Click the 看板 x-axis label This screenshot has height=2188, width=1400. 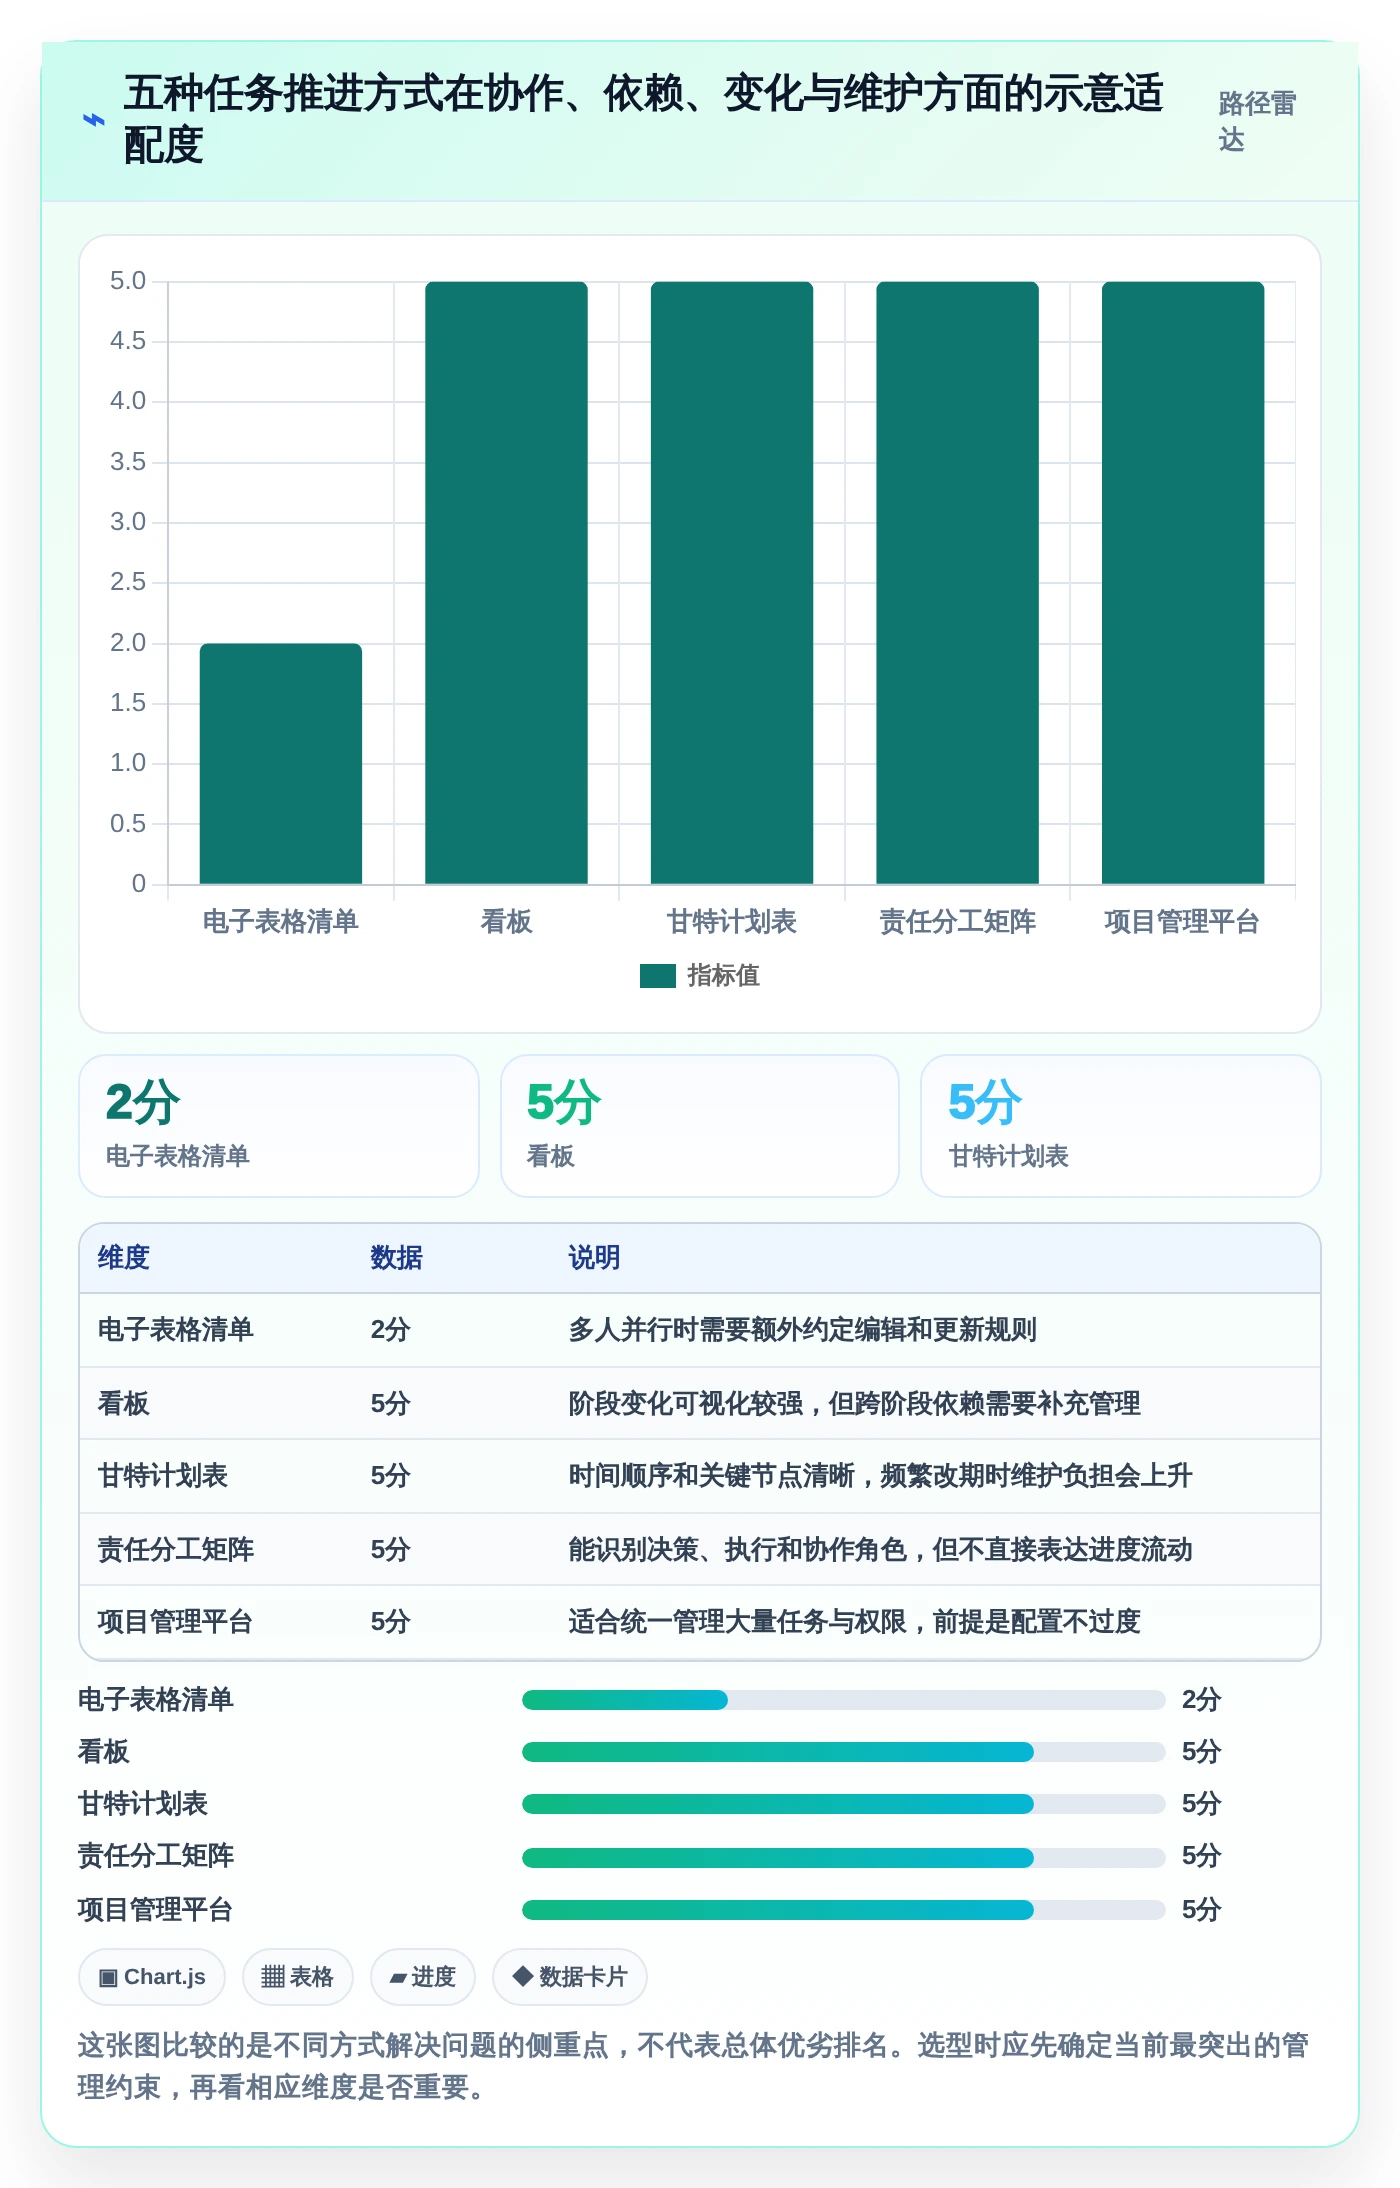506,922
